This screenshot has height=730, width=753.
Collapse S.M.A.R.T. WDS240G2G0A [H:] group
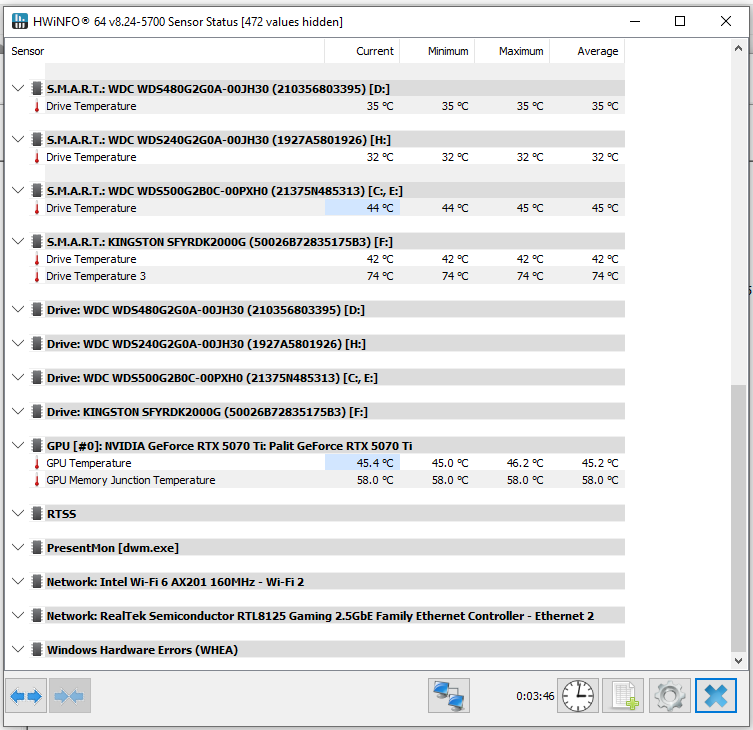(18, 139)
